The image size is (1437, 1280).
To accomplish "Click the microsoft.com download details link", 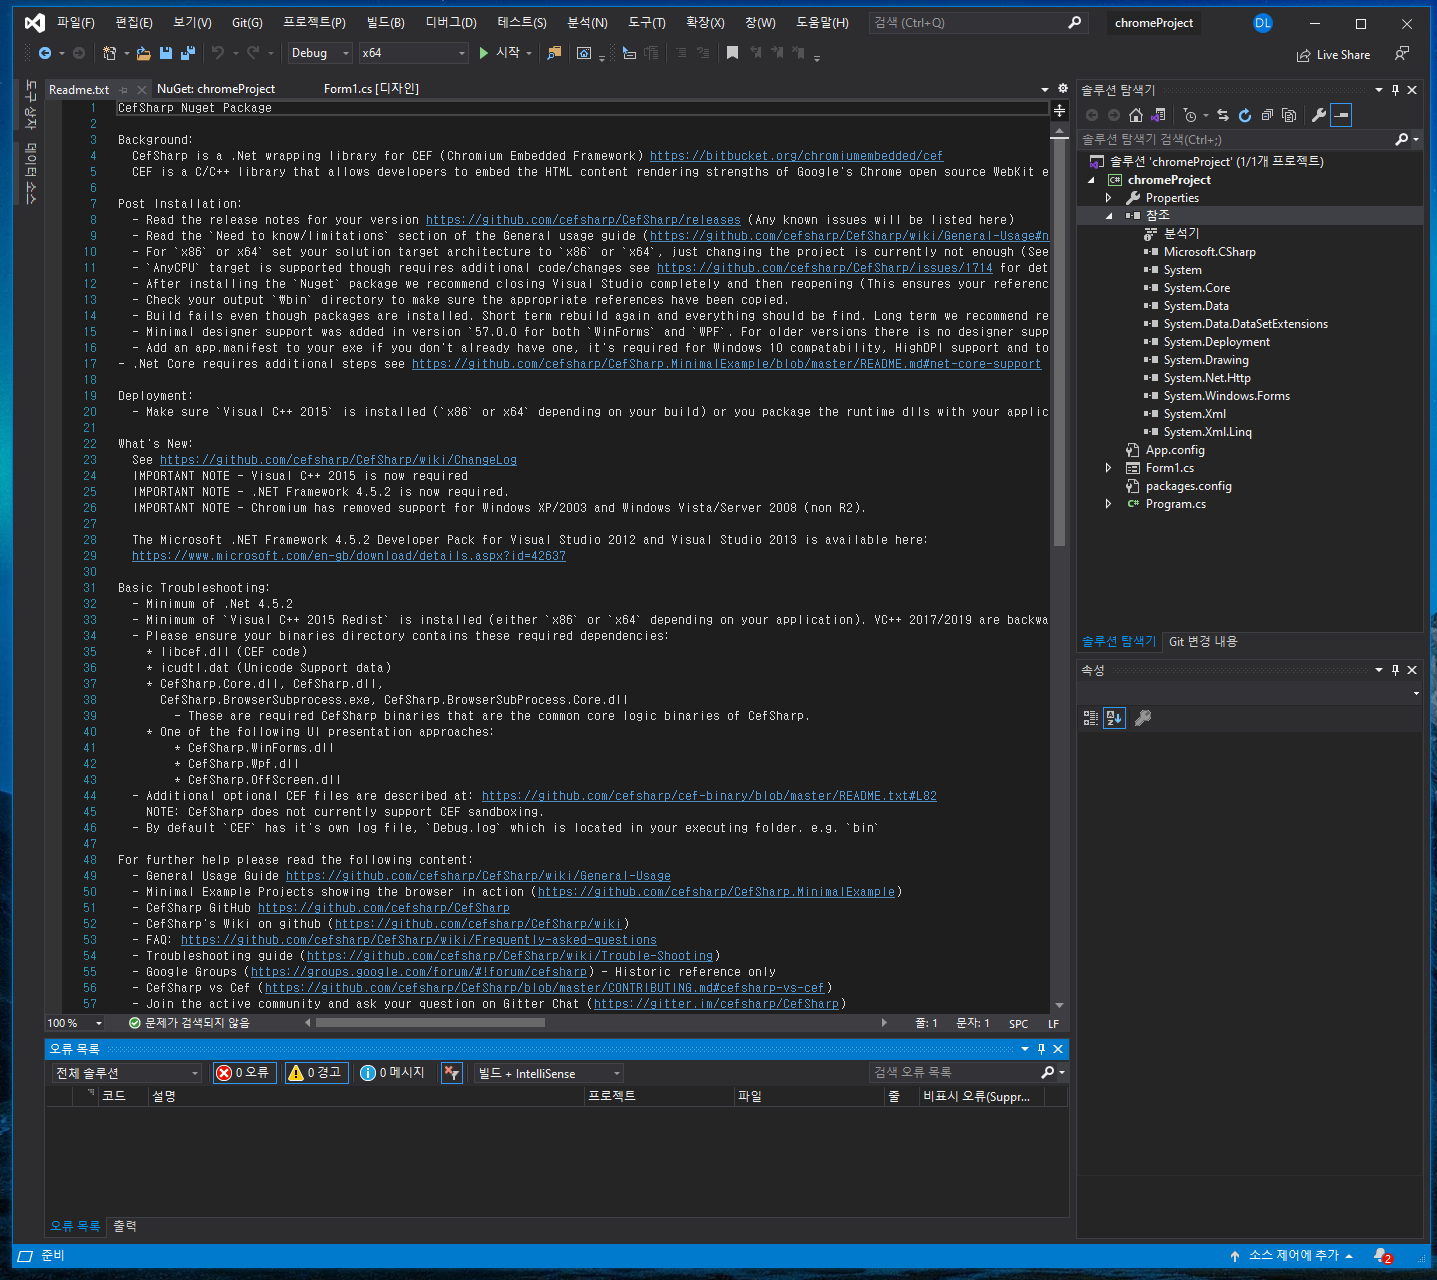I will point(349,556).
